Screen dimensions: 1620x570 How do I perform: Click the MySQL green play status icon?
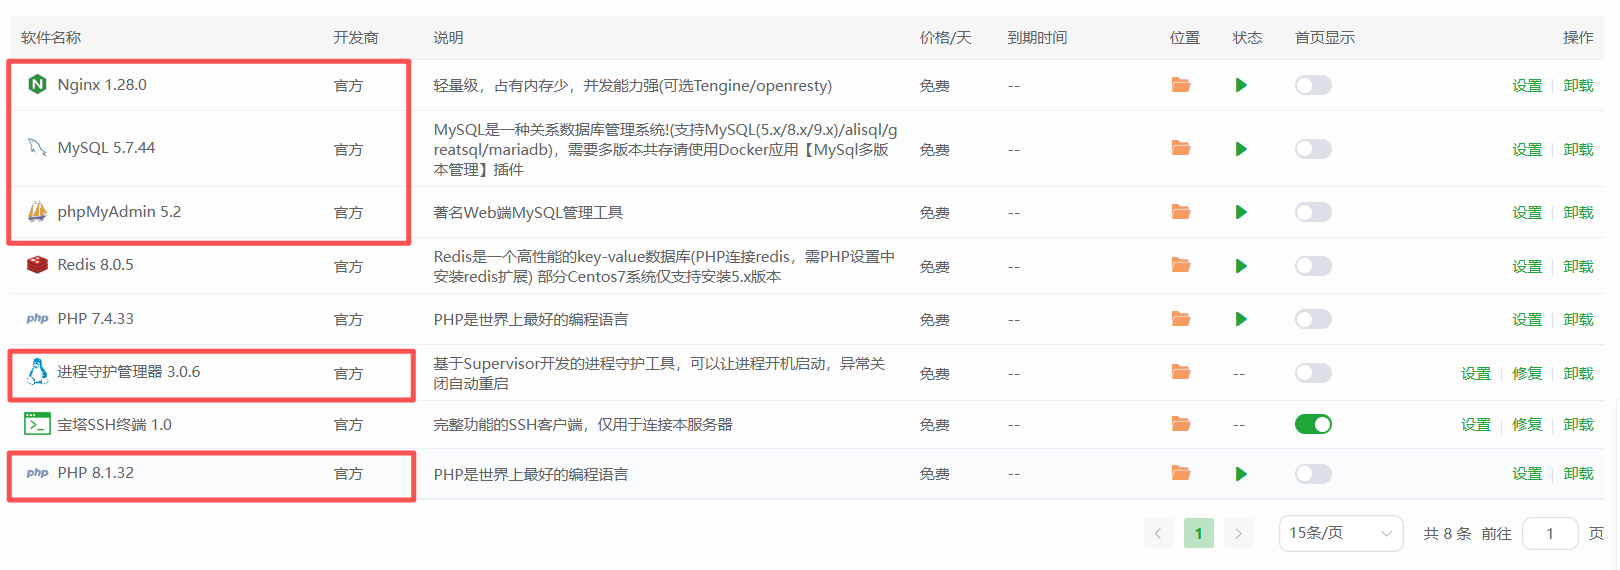pos(1241,149)
